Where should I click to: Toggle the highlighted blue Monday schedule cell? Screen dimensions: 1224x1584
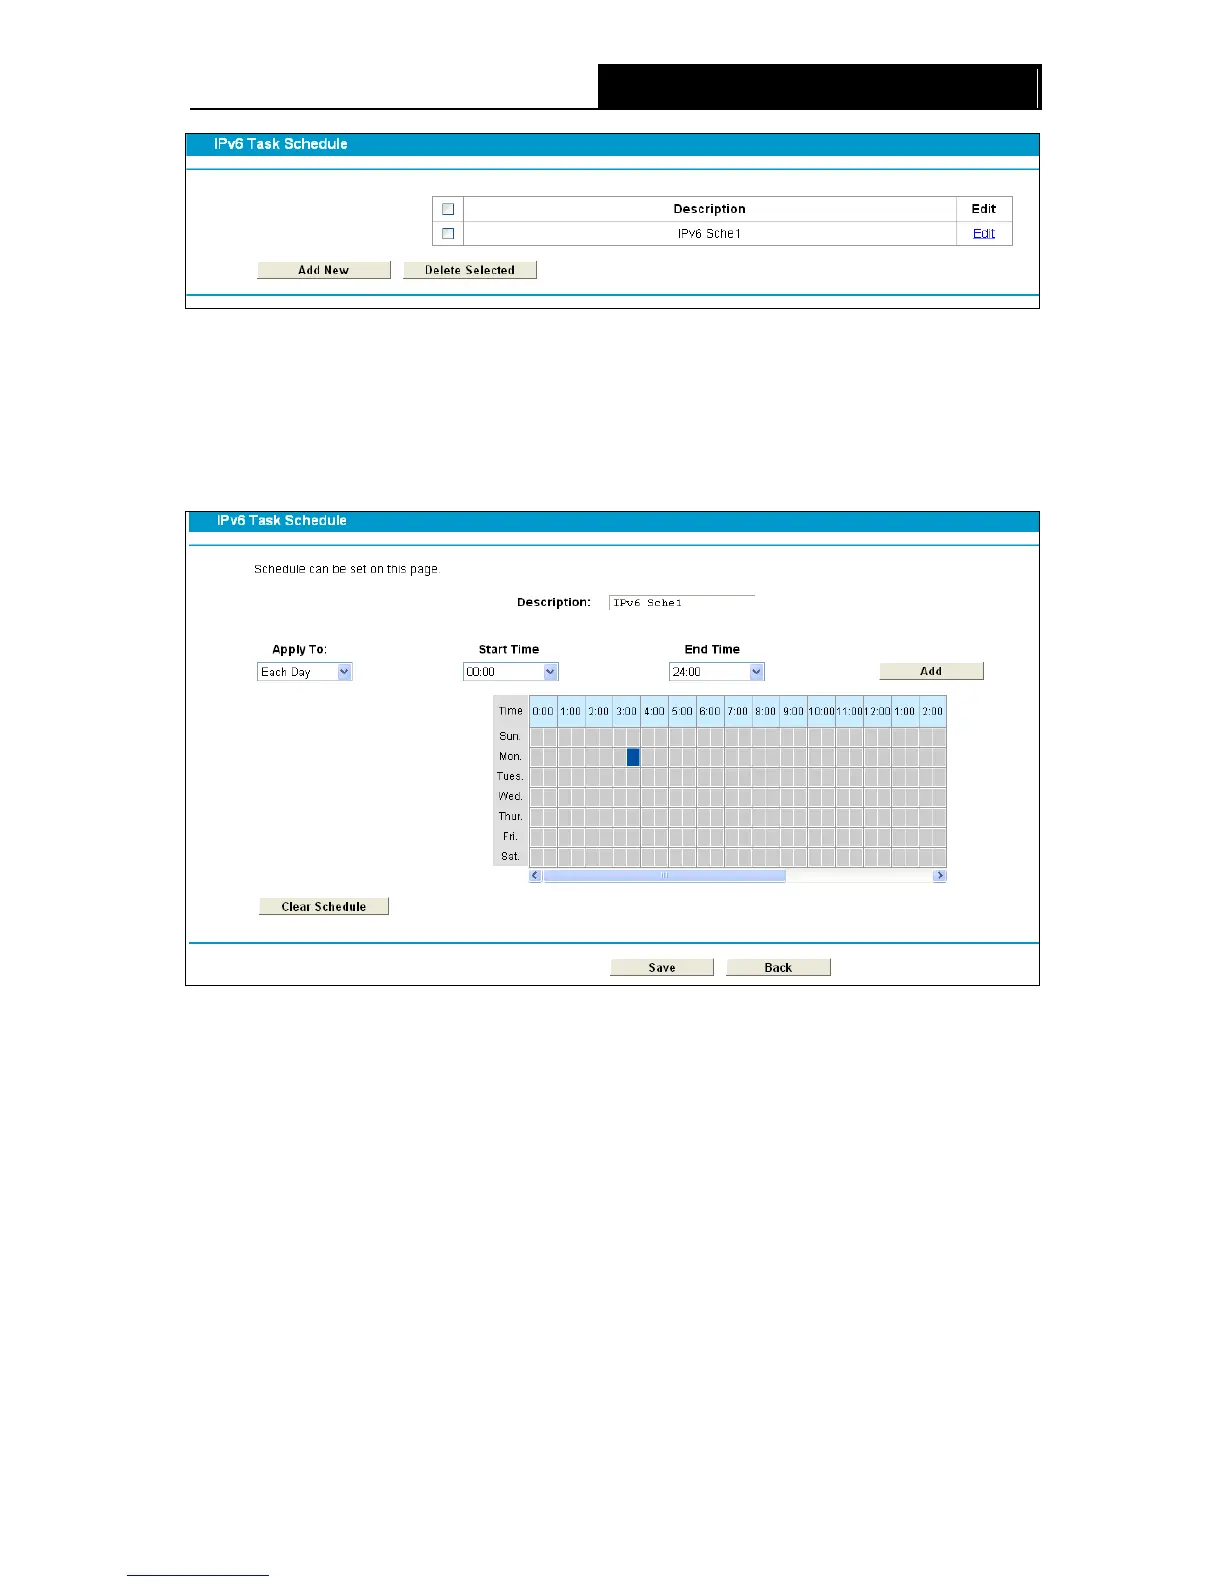[x=633, y=757]
